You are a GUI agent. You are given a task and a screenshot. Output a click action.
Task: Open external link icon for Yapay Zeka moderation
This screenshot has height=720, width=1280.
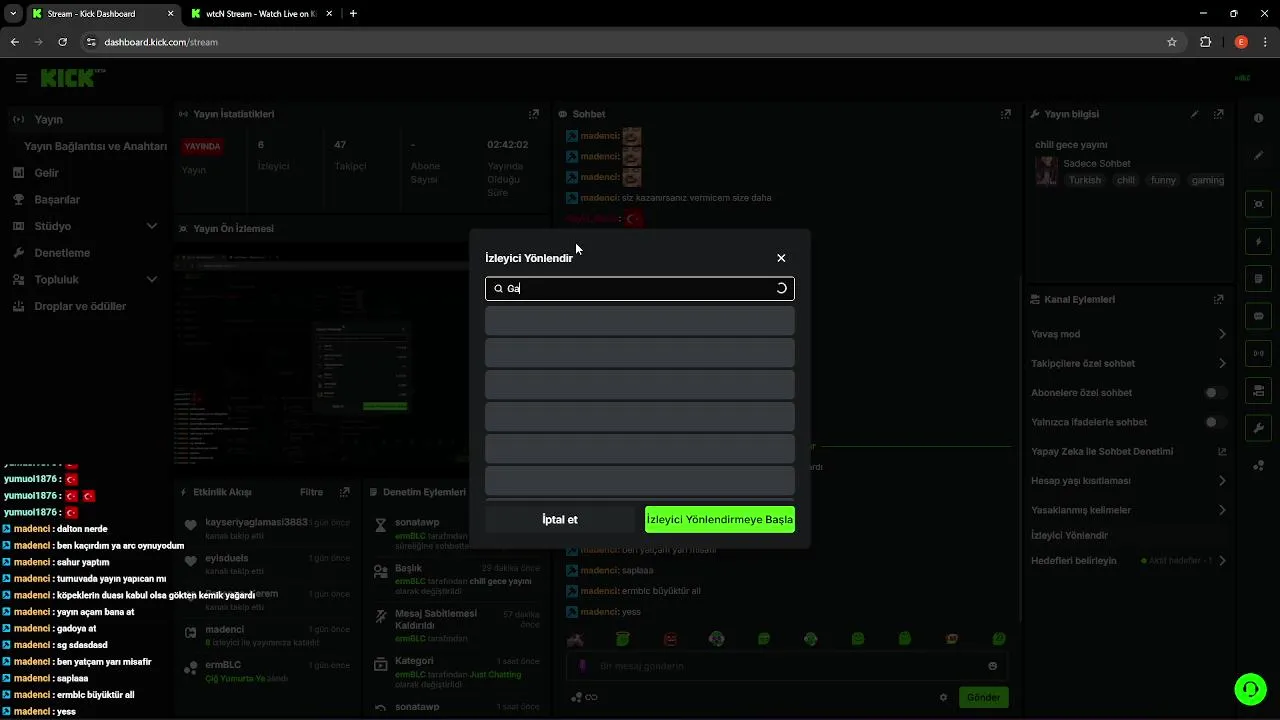(1222, 451)
